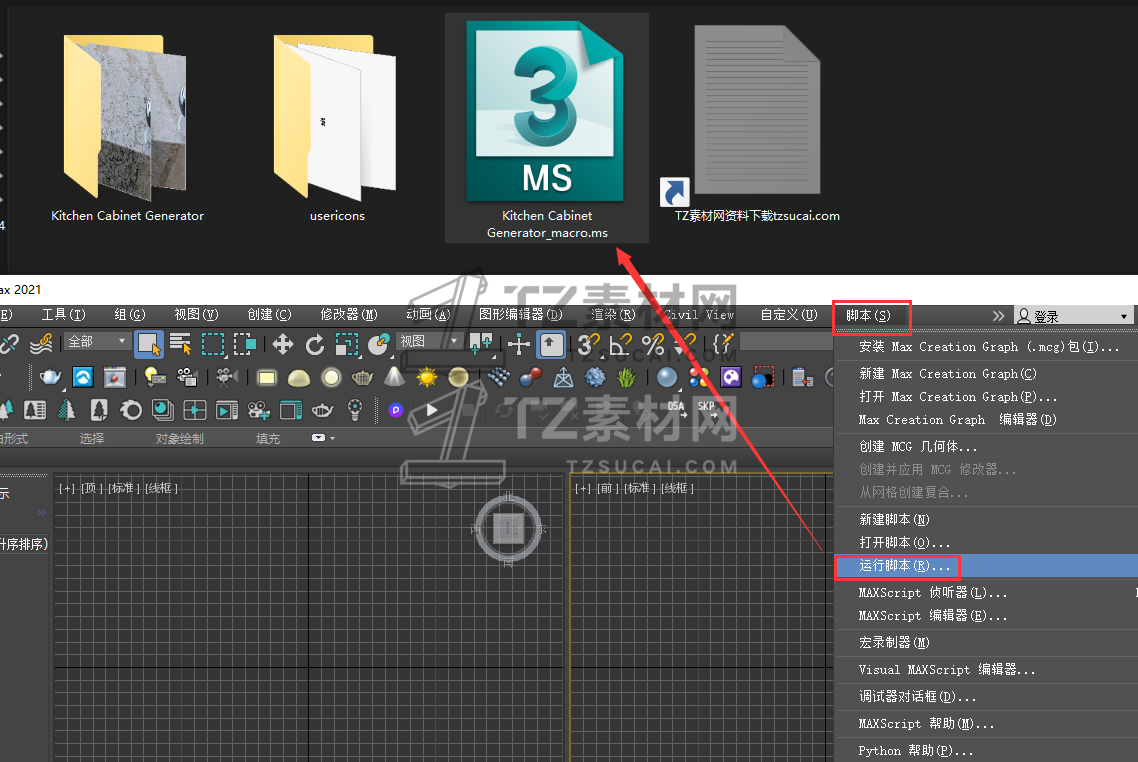Click the D5A export icon
Viewport: 1138px width, 762px height.
click(676, 409)
